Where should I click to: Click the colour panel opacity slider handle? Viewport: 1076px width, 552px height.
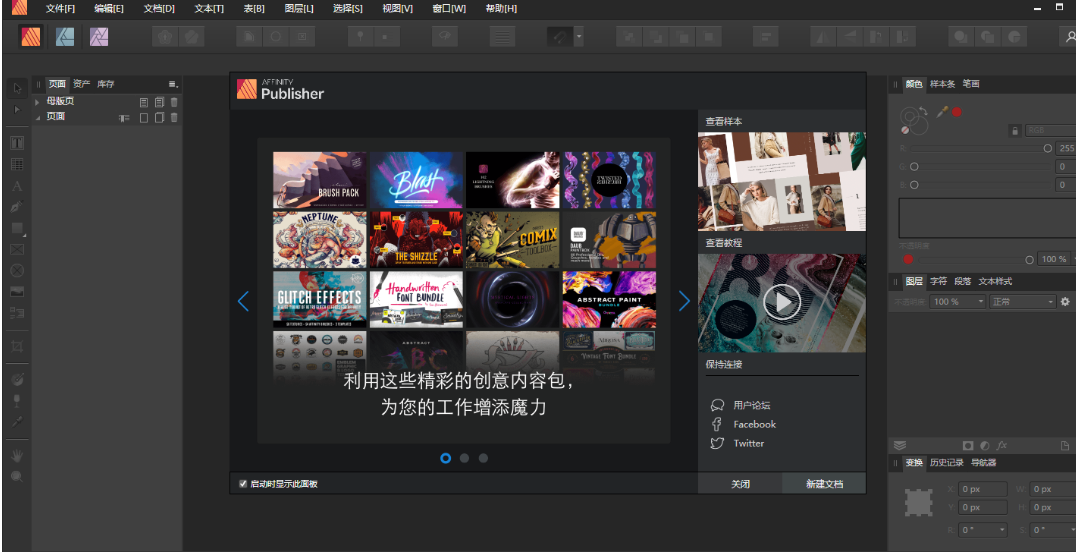1029,260
